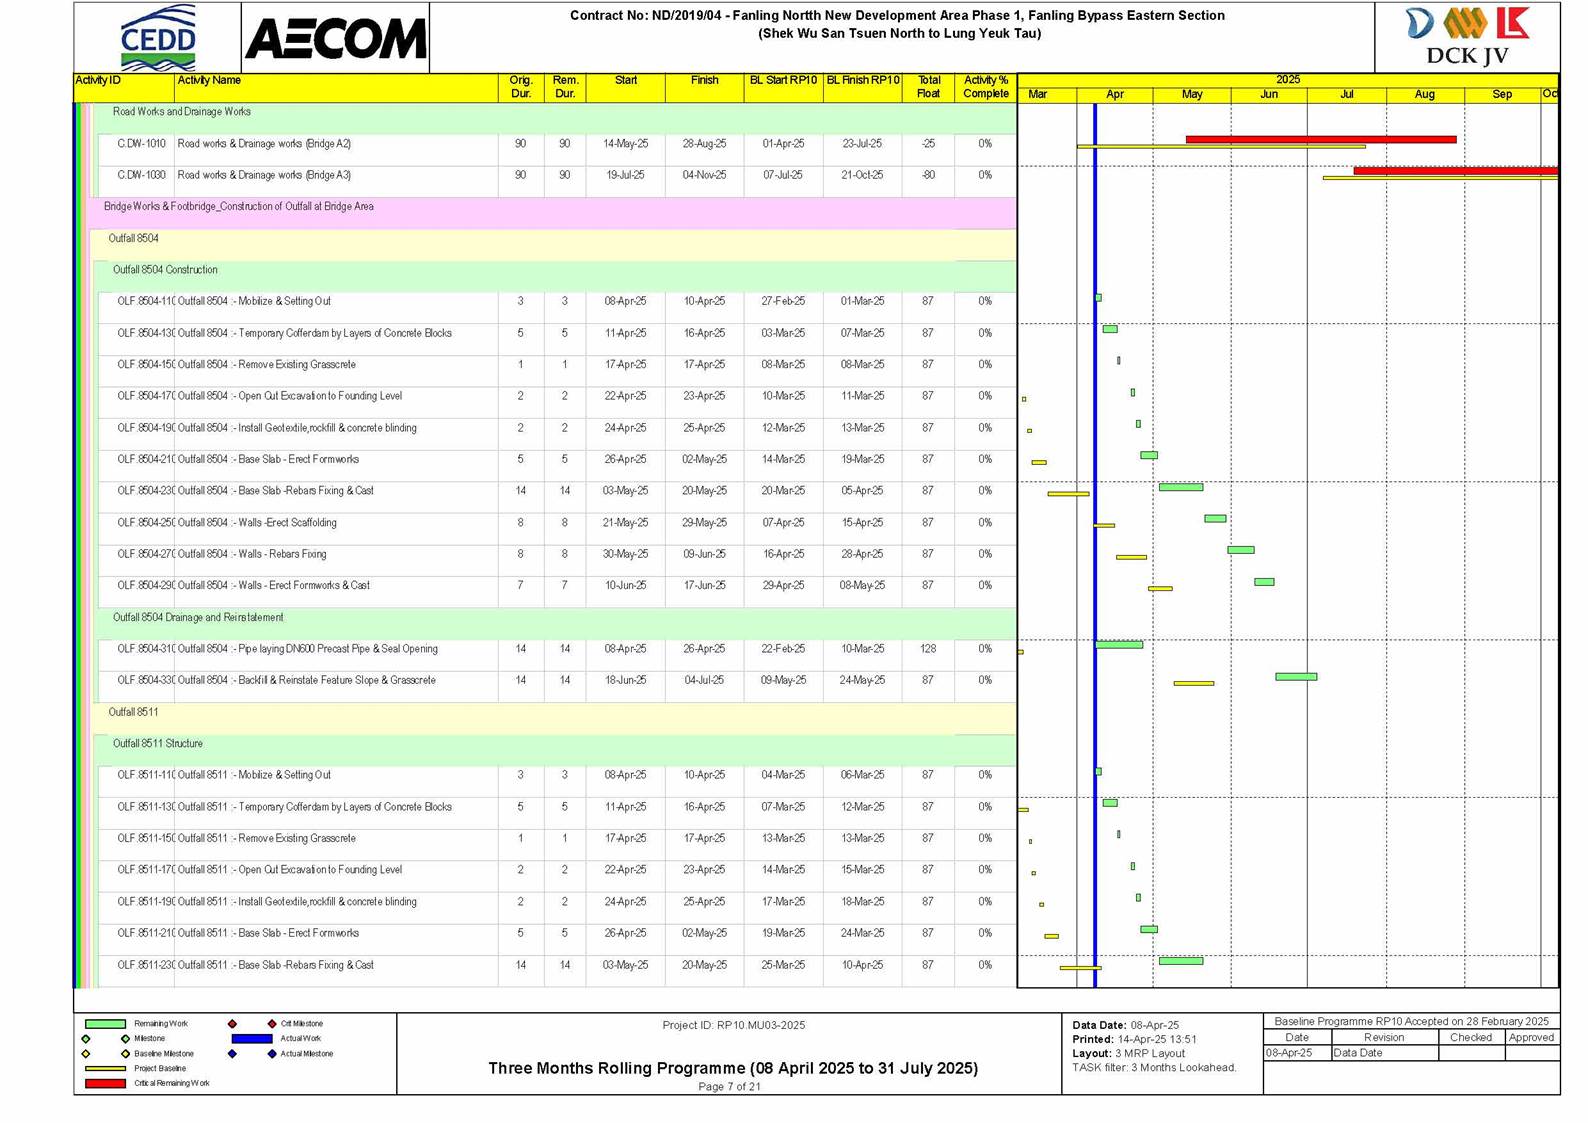1588x1123 pixels.
Task: Click Finish date 04-Nov-25 for C.DW-1030
Action: click(705, 175)
